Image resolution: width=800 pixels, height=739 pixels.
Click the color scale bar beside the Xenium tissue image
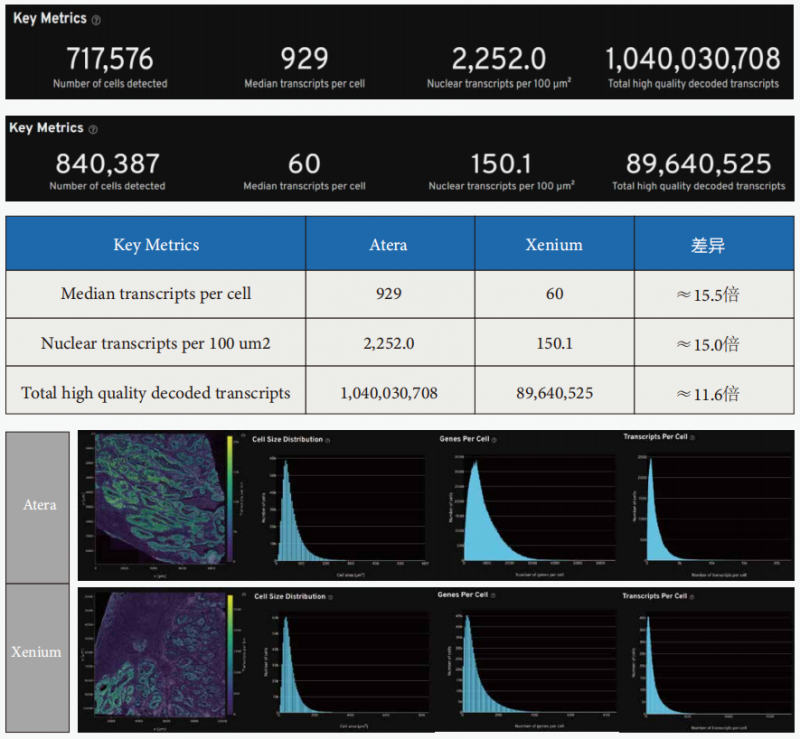(x=230, y=655)
